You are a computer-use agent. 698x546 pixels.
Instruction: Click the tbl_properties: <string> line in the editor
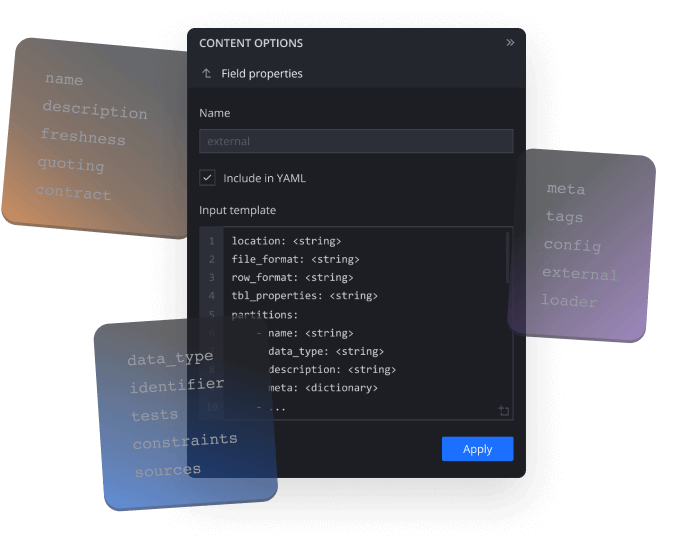coord(304,296)
